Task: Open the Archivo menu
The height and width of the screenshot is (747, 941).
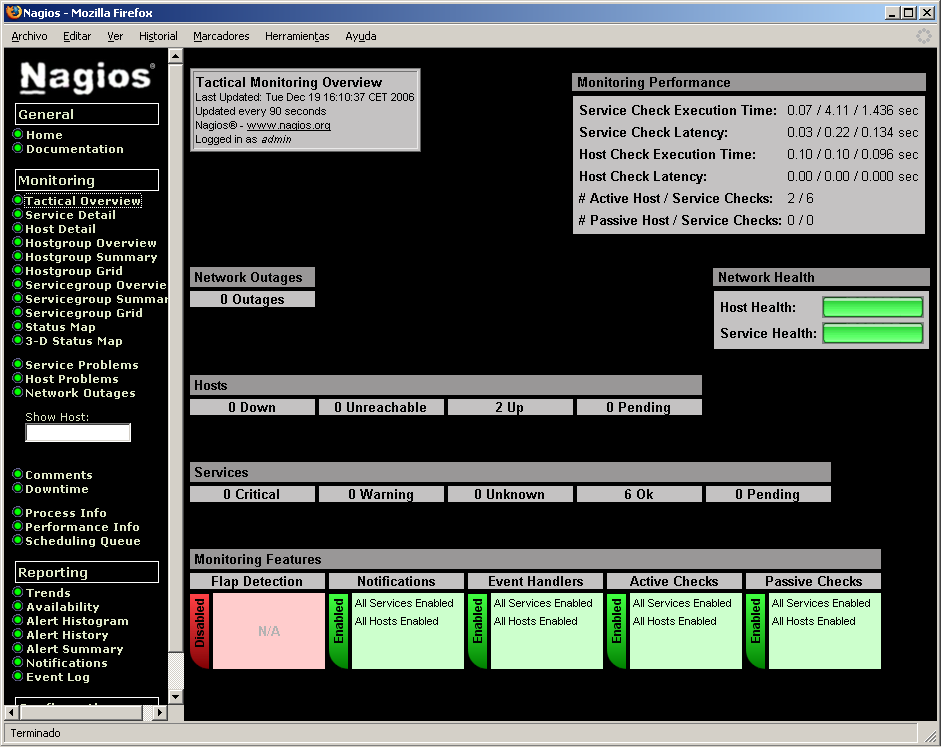Action: (29, 37)
